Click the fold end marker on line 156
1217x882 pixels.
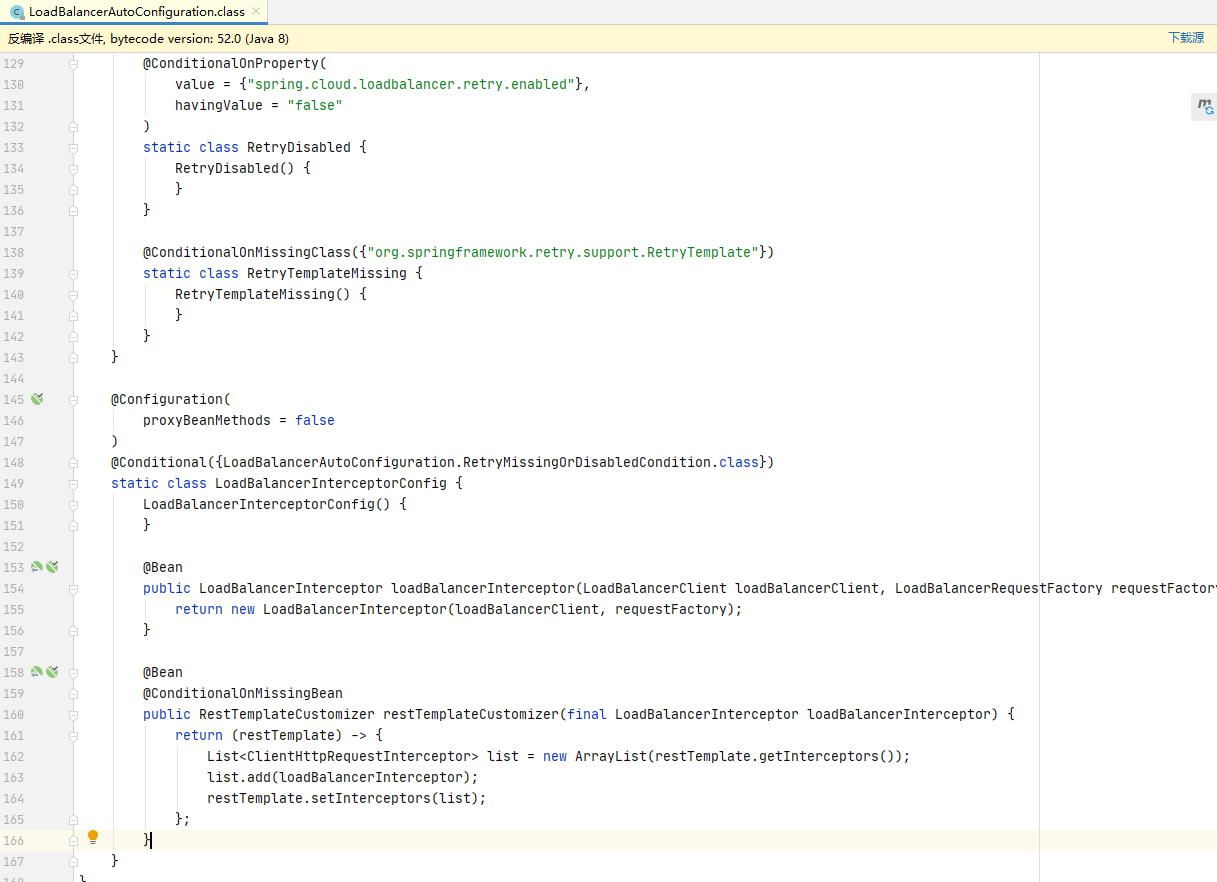[73, 630]
